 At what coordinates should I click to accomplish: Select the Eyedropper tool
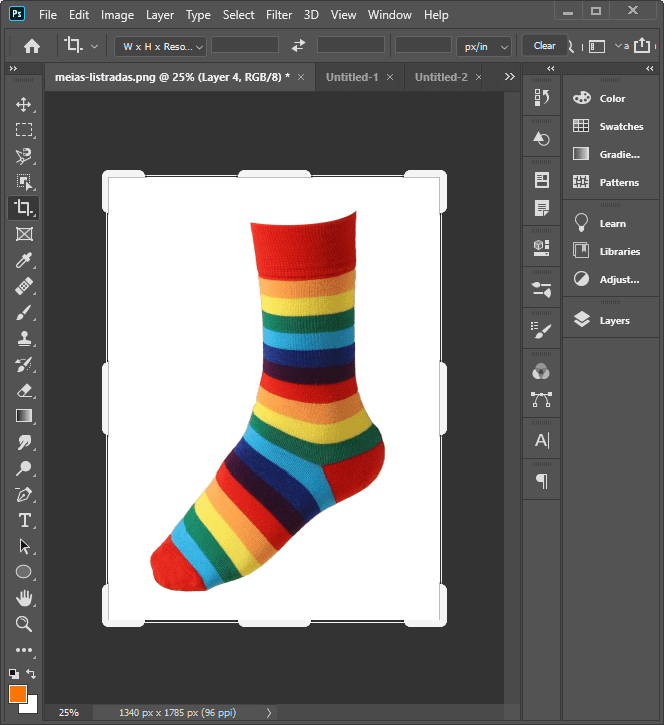[24, 260]
